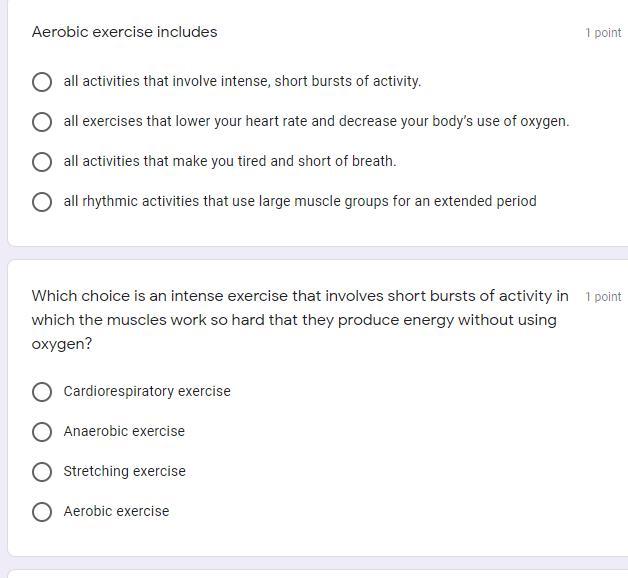Click the "Which choice is an intense exercise" question
This screenshot has height=578, width=628.
299,320
